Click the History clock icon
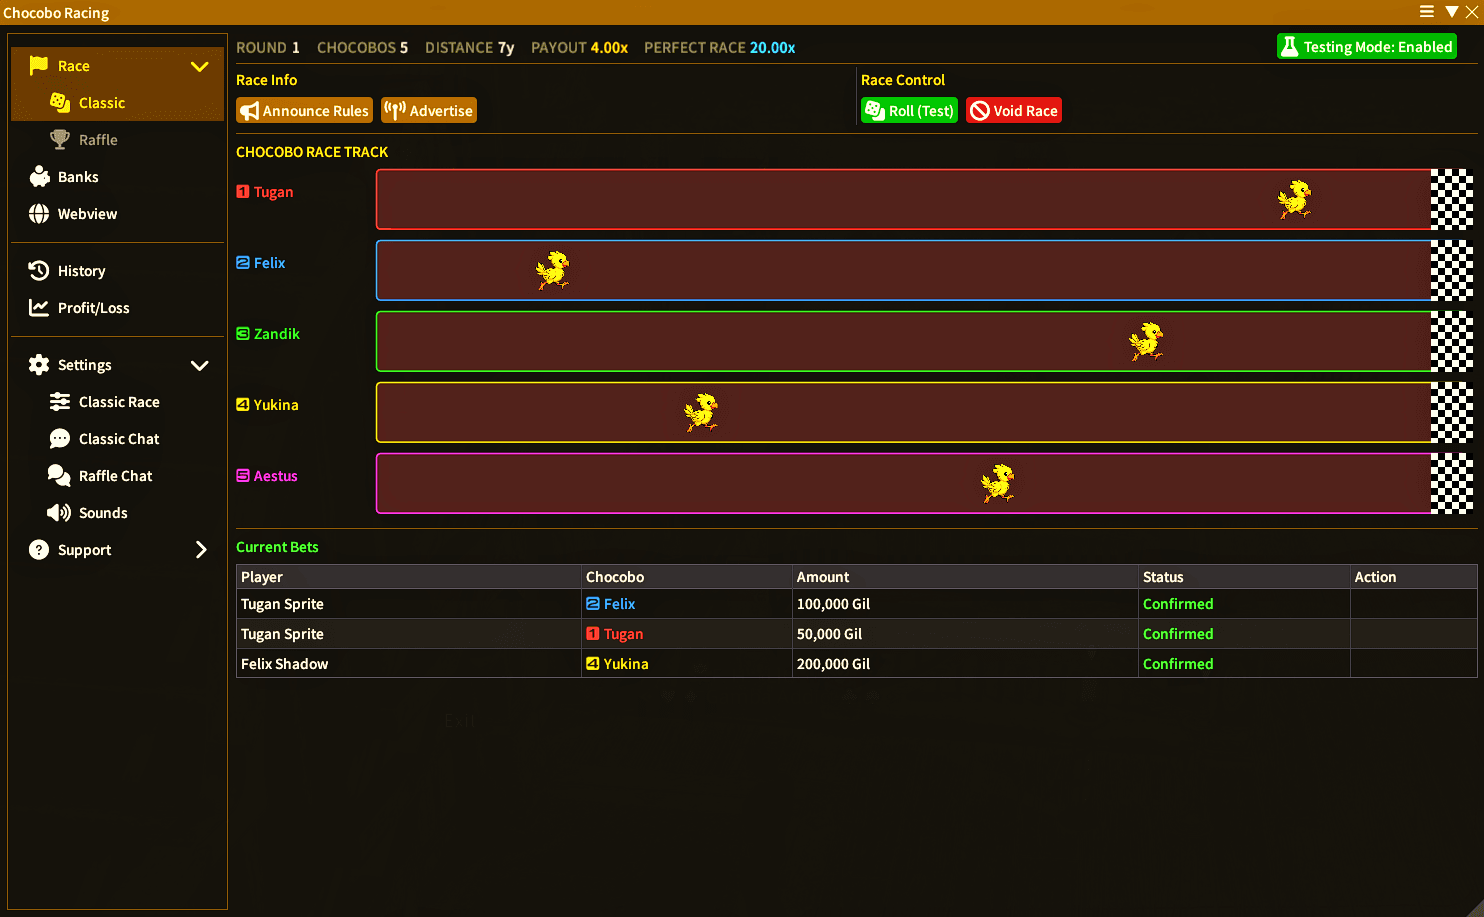 pyautogui.click(x=39, y=271)
